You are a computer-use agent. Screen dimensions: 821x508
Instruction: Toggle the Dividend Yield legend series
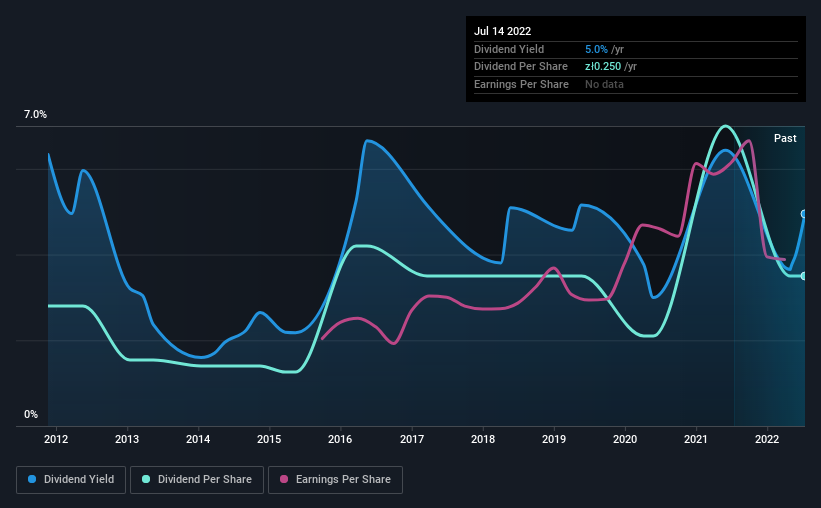click(x=71, y=480)
